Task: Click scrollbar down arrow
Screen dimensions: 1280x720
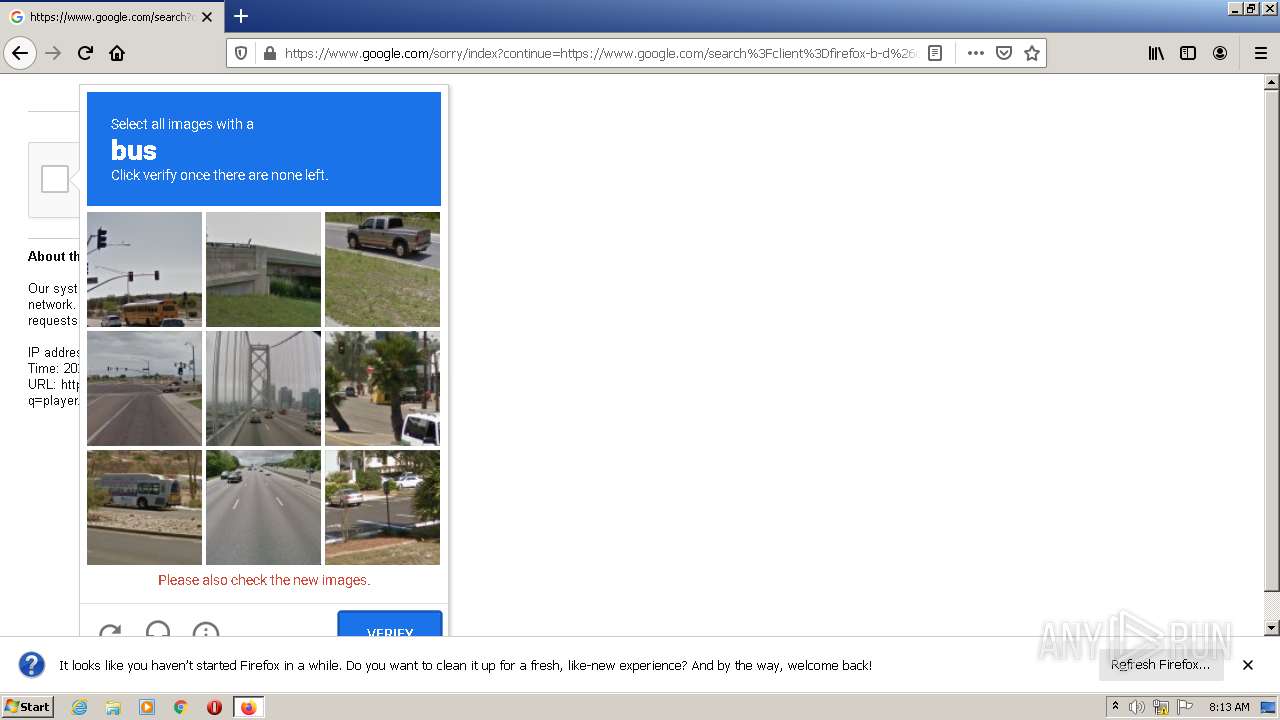Action: (1272, 628)
